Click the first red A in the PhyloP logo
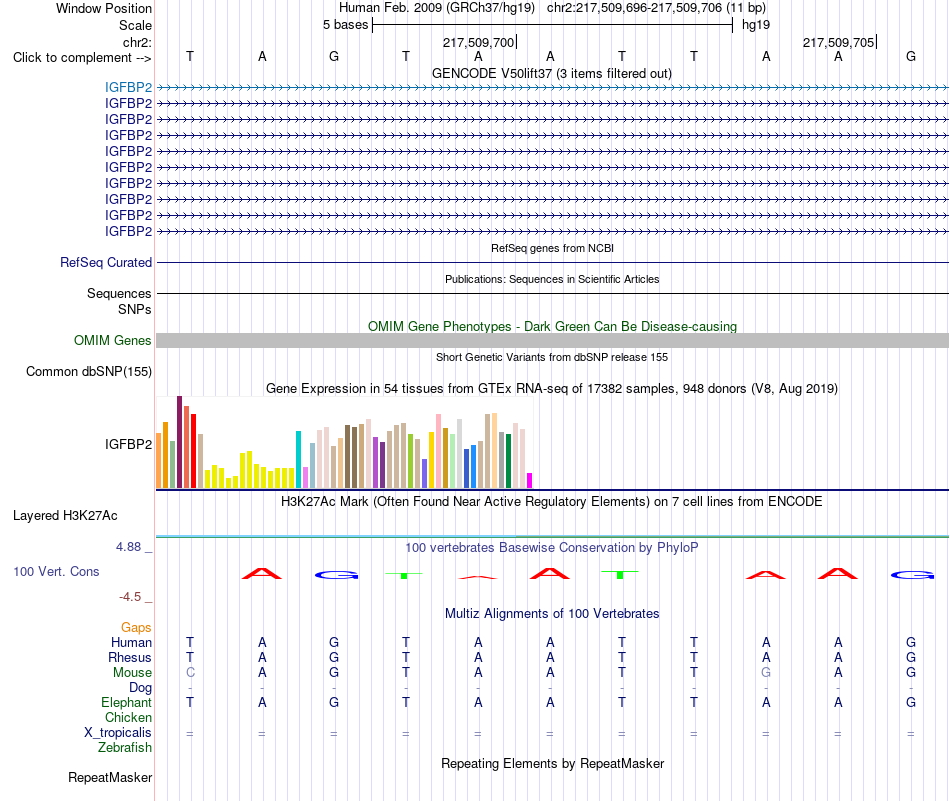The height and width of the screenshot is (801, 950). click(x=262, y=573)
